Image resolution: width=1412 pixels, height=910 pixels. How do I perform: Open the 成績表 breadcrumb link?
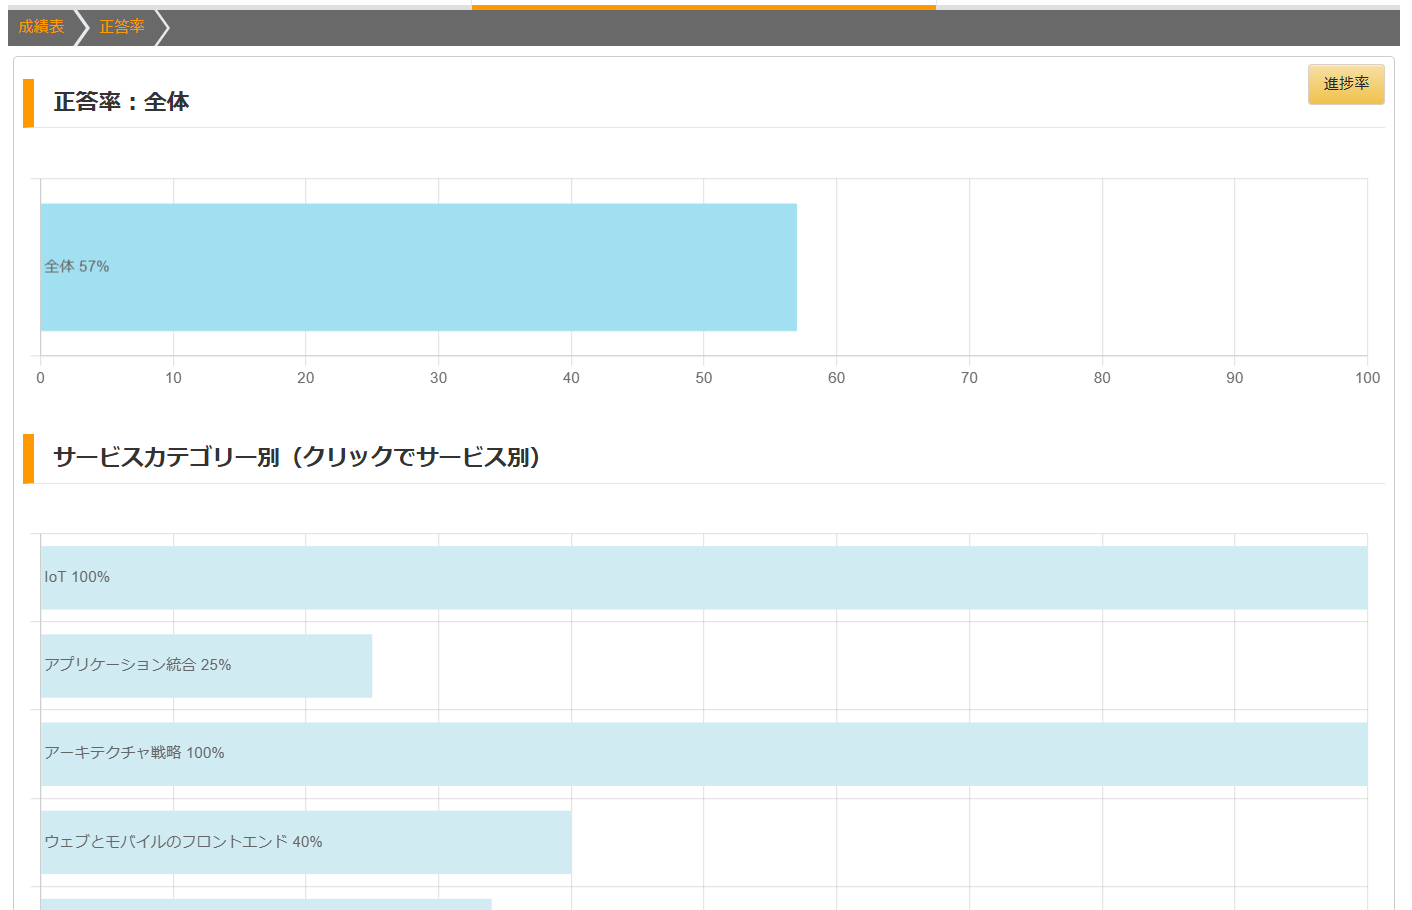click(41, 27)
